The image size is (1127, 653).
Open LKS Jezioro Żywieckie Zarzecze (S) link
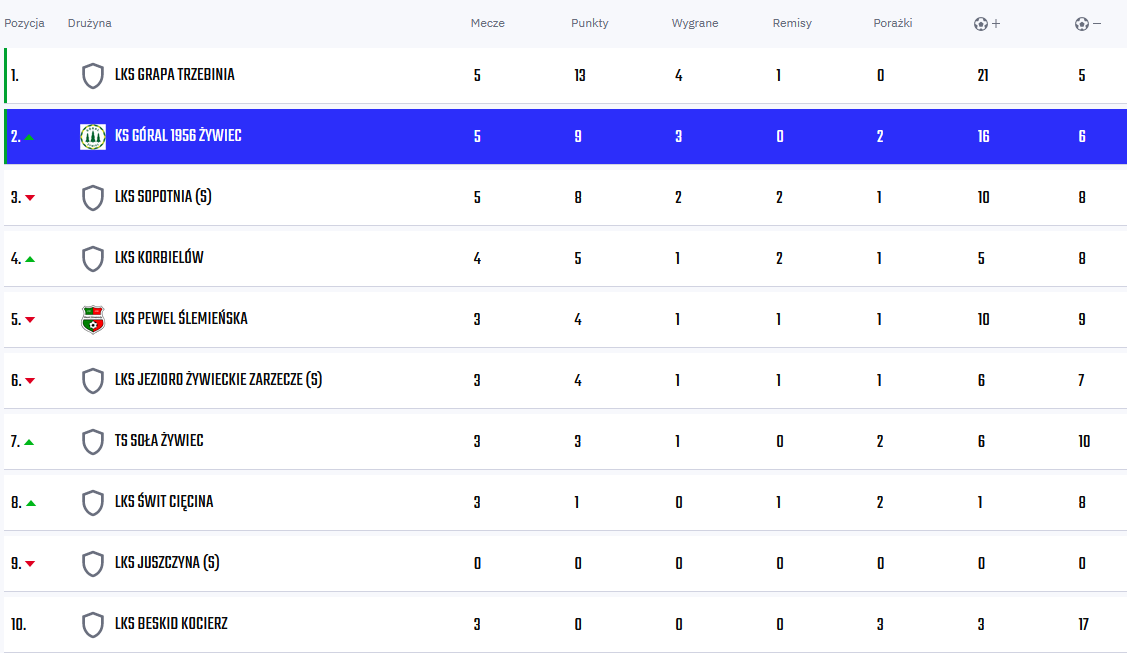click(218, 380)
